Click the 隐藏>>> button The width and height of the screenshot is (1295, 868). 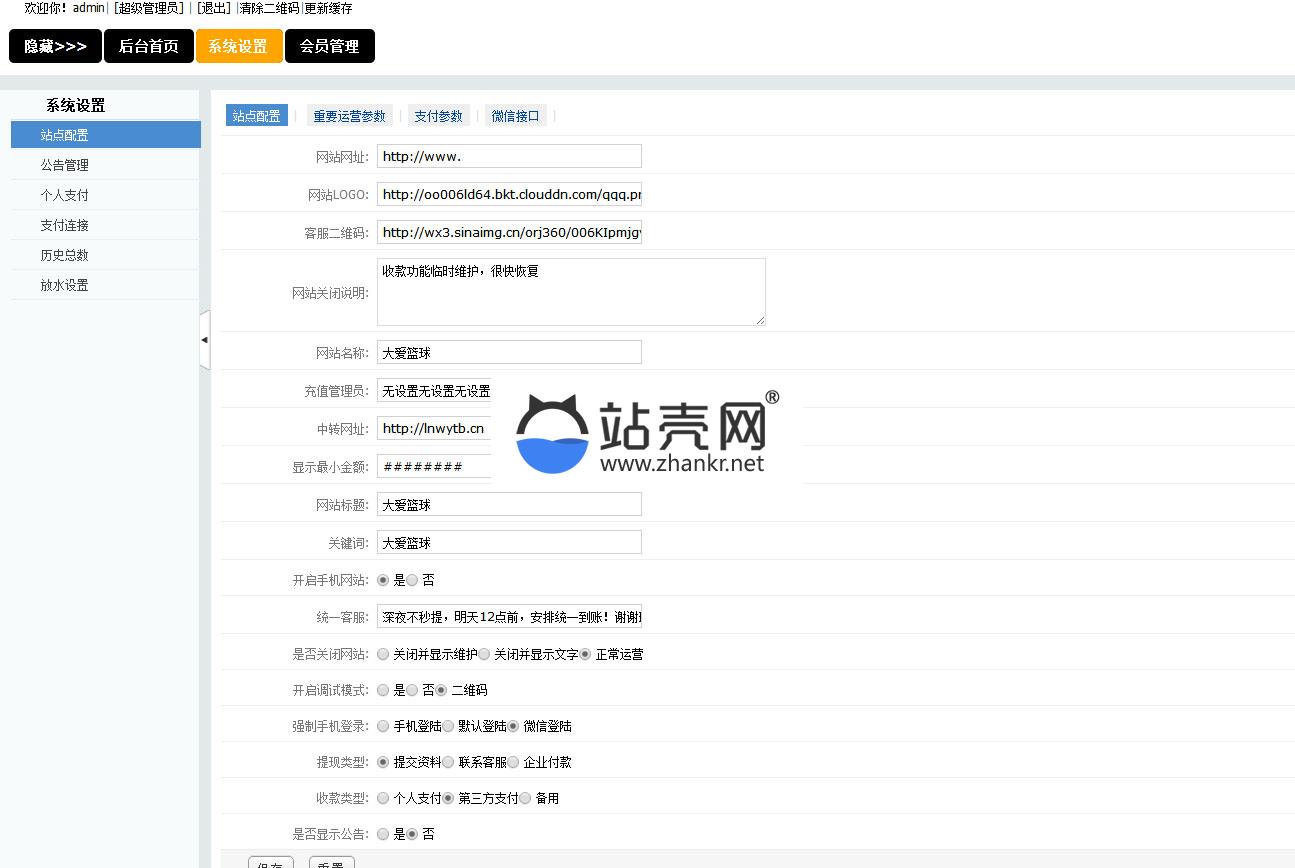pyautogui.click(x=55, y=47)
